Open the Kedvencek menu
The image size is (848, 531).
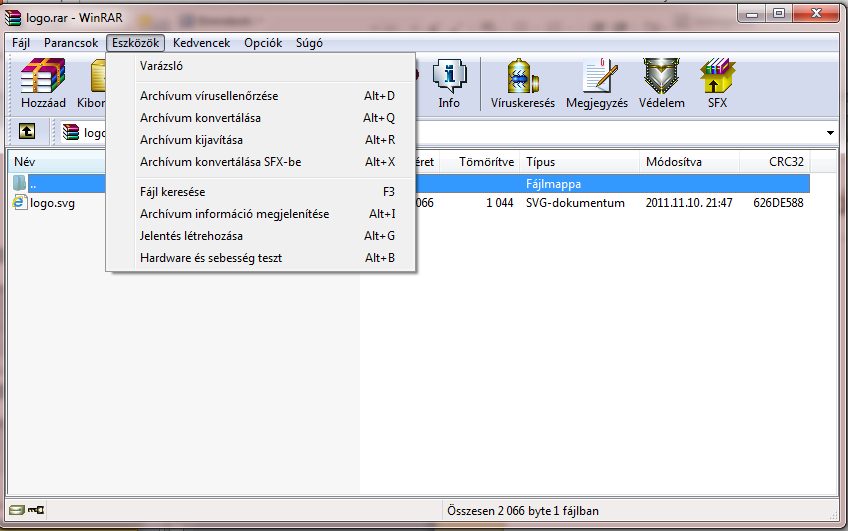pos(201,43)
